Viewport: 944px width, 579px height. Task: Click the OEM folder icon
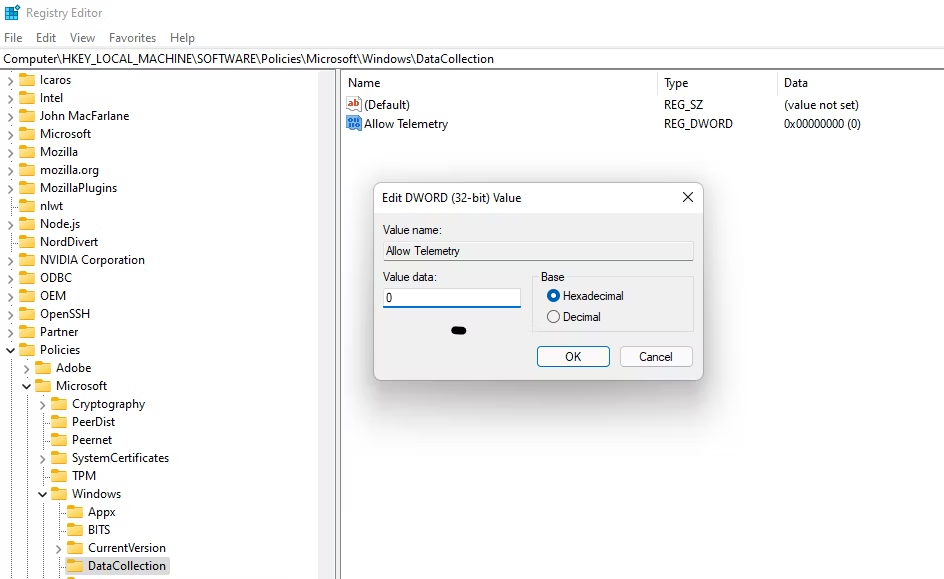point(27,296)
